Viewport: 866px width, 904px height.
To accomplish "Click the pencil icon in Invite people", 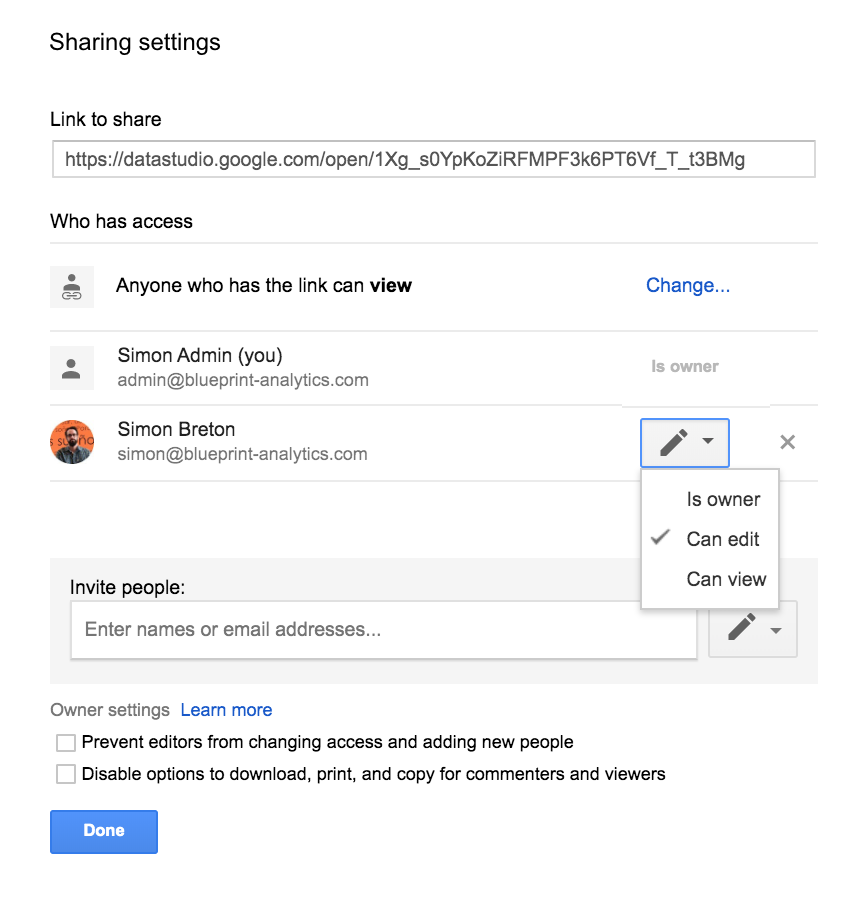I will pos(741,628).
